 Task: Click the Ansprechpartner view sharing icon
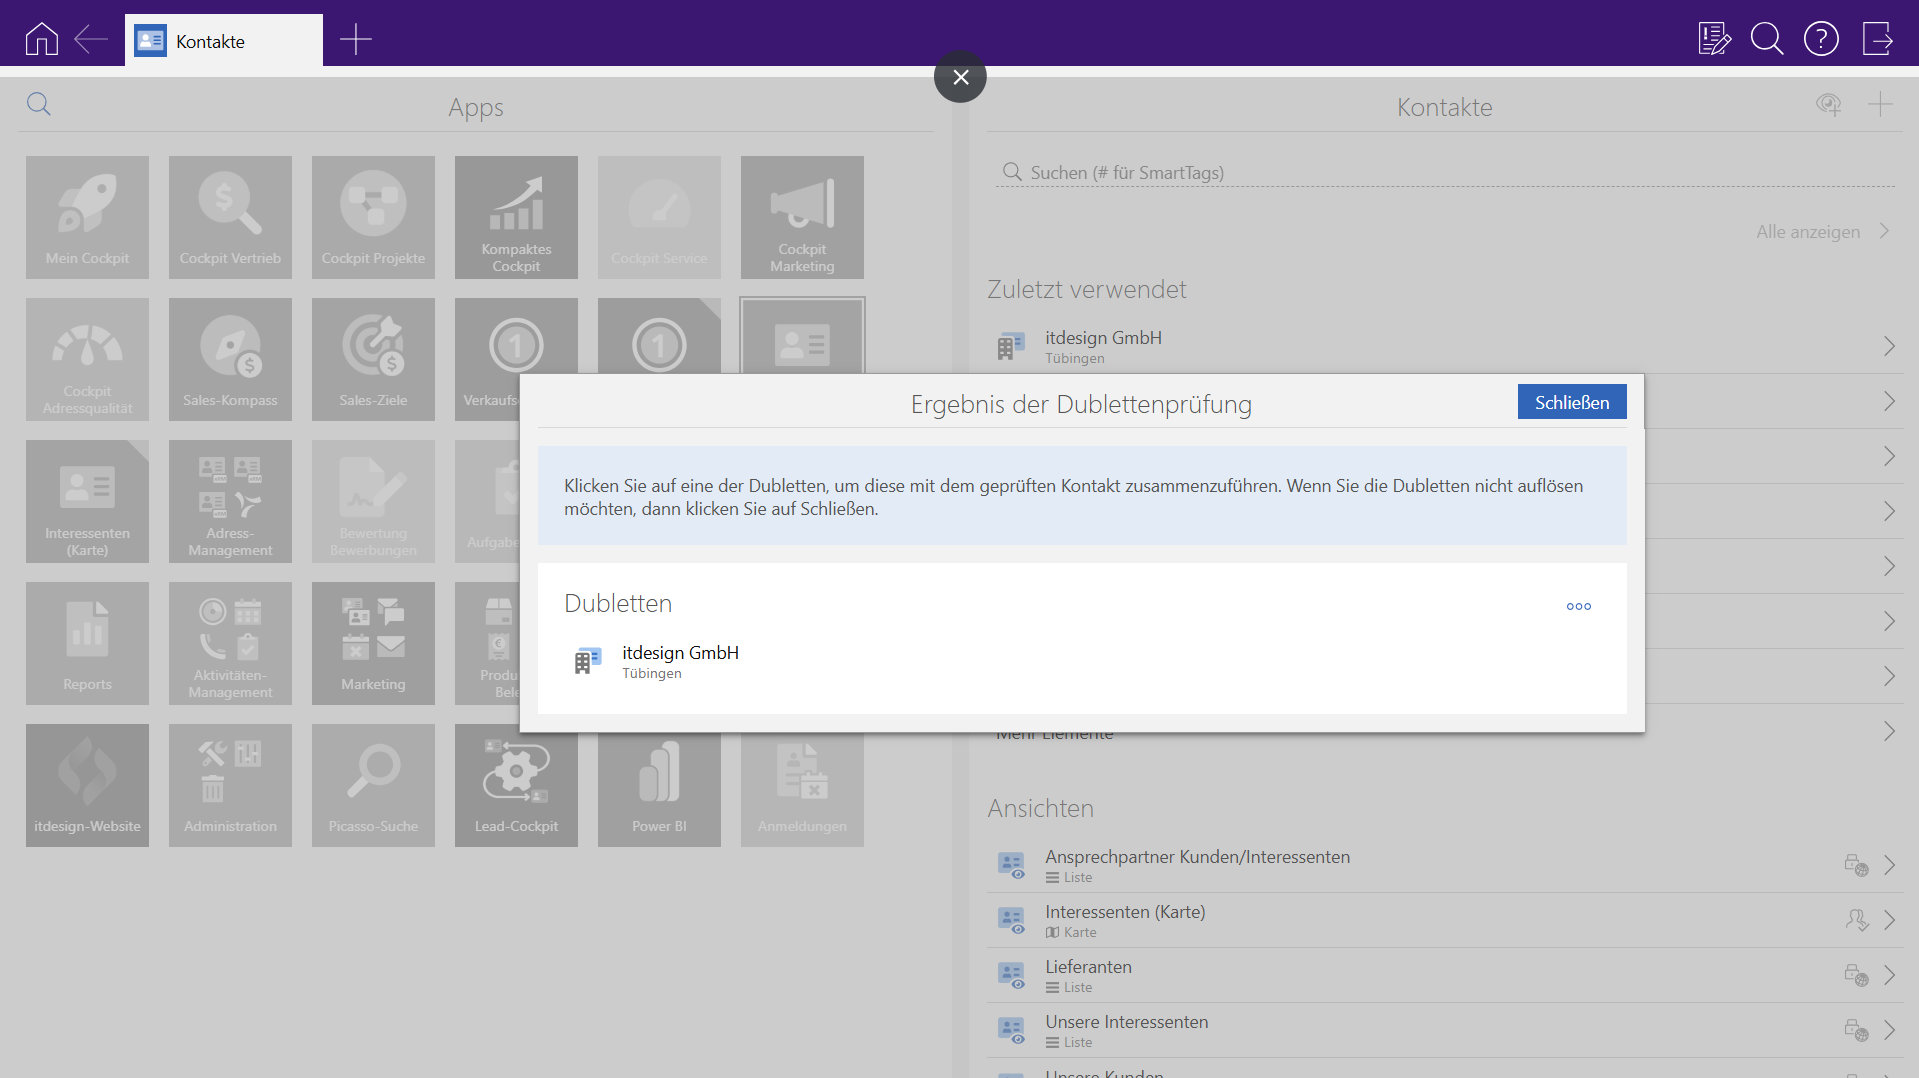point(1856,865)
